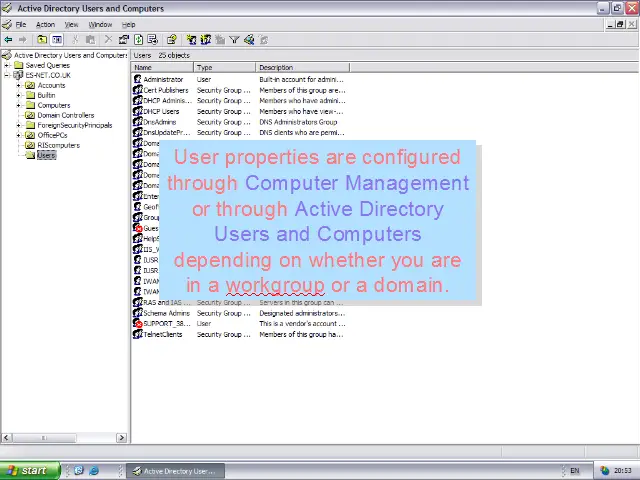This screenshot has width=640, height=480.
Task: Select the Builtin container
Action: tap(46, 95)
